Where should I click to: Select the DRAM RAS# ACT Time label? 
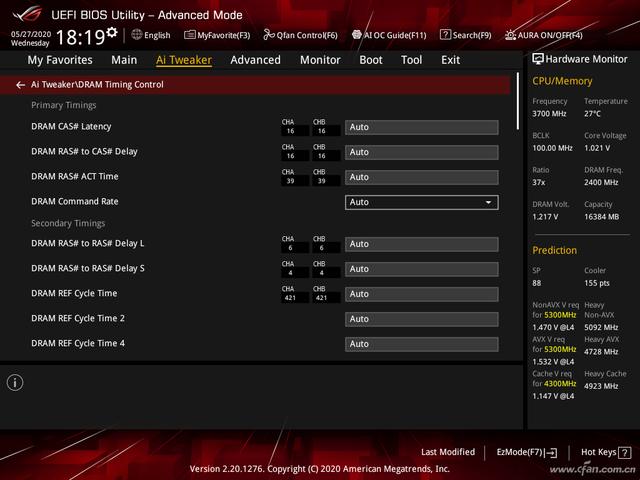pos(75,176)
